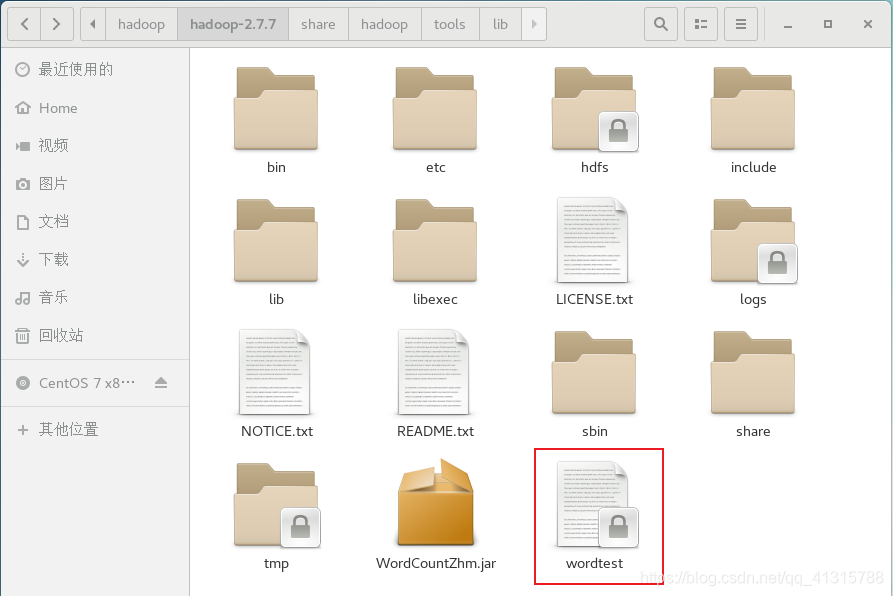Select the hadoop path segment at far left
Viewport: 893px width, 596px height.
click(x=141, y=24)
